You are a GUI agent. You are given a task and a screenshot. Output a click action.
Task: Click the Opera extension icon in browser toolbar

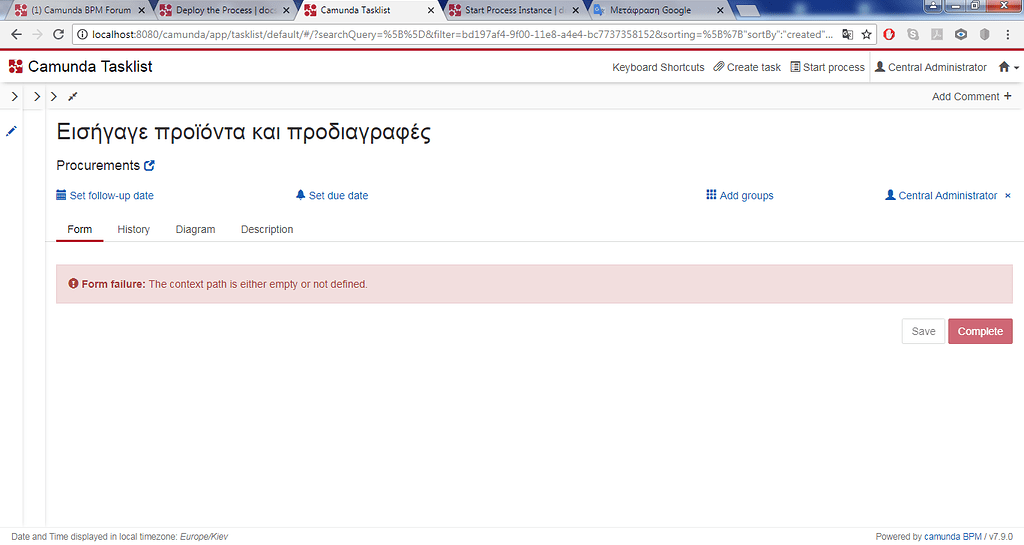tap(889, 34)
